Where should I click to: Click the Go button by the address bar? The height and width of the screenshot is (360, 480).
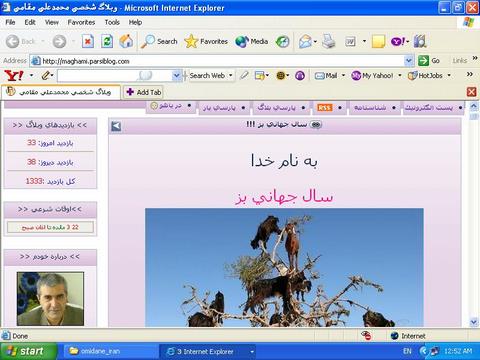coord(429,61)
